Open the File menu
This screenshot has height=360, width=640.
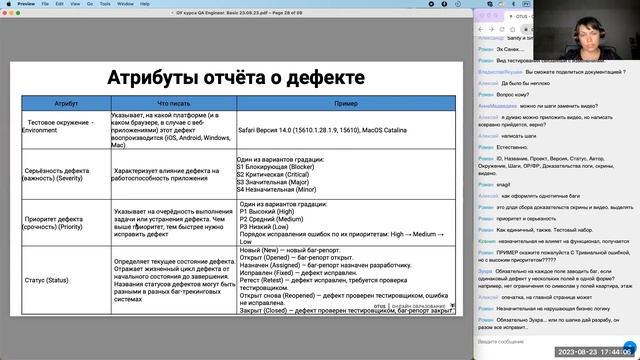45,4
